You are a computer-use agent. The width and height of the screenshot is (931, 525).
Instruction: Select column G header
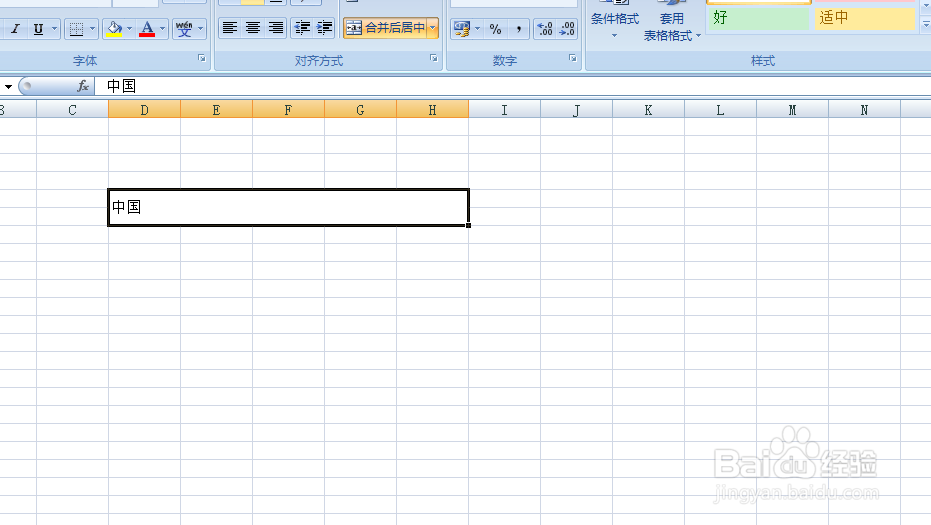pos(360,110)
